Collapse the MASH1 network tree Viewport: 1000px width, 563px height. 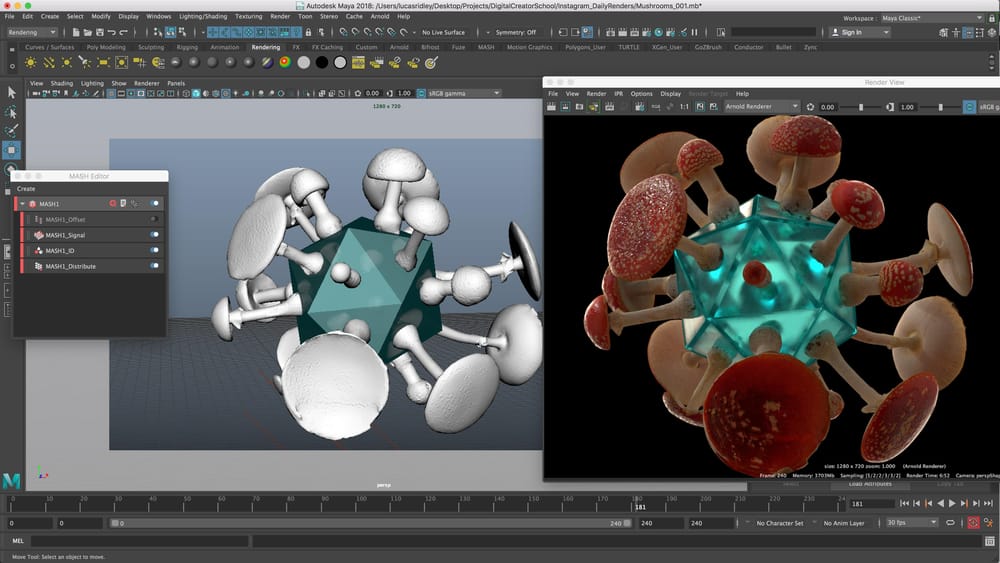coord(22,204)
